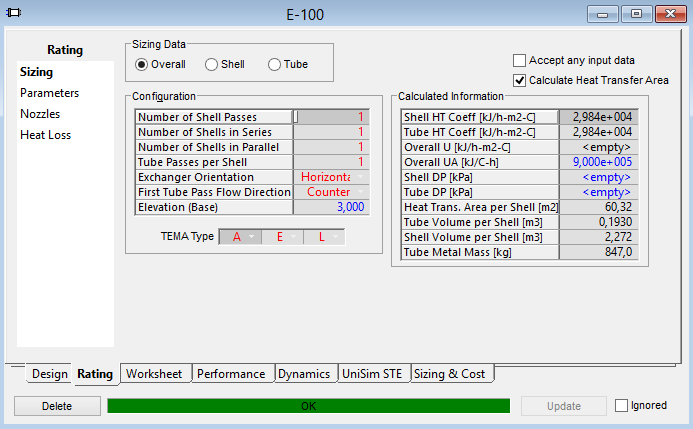Click the Overall UA [kJ/C-h] label
This screenshot has width=693, height=429.
(451, 162)
